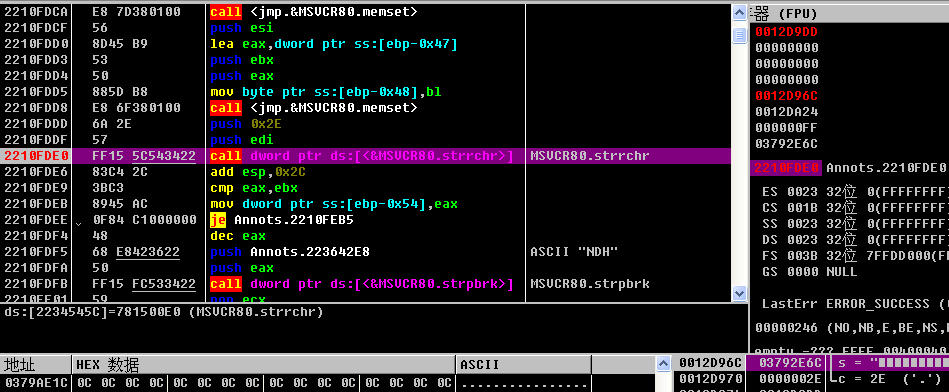Select the memset call instruction at 2210FDD8
Screen dimensions: 949x392
pyautogui.click(x=314, y=108)
